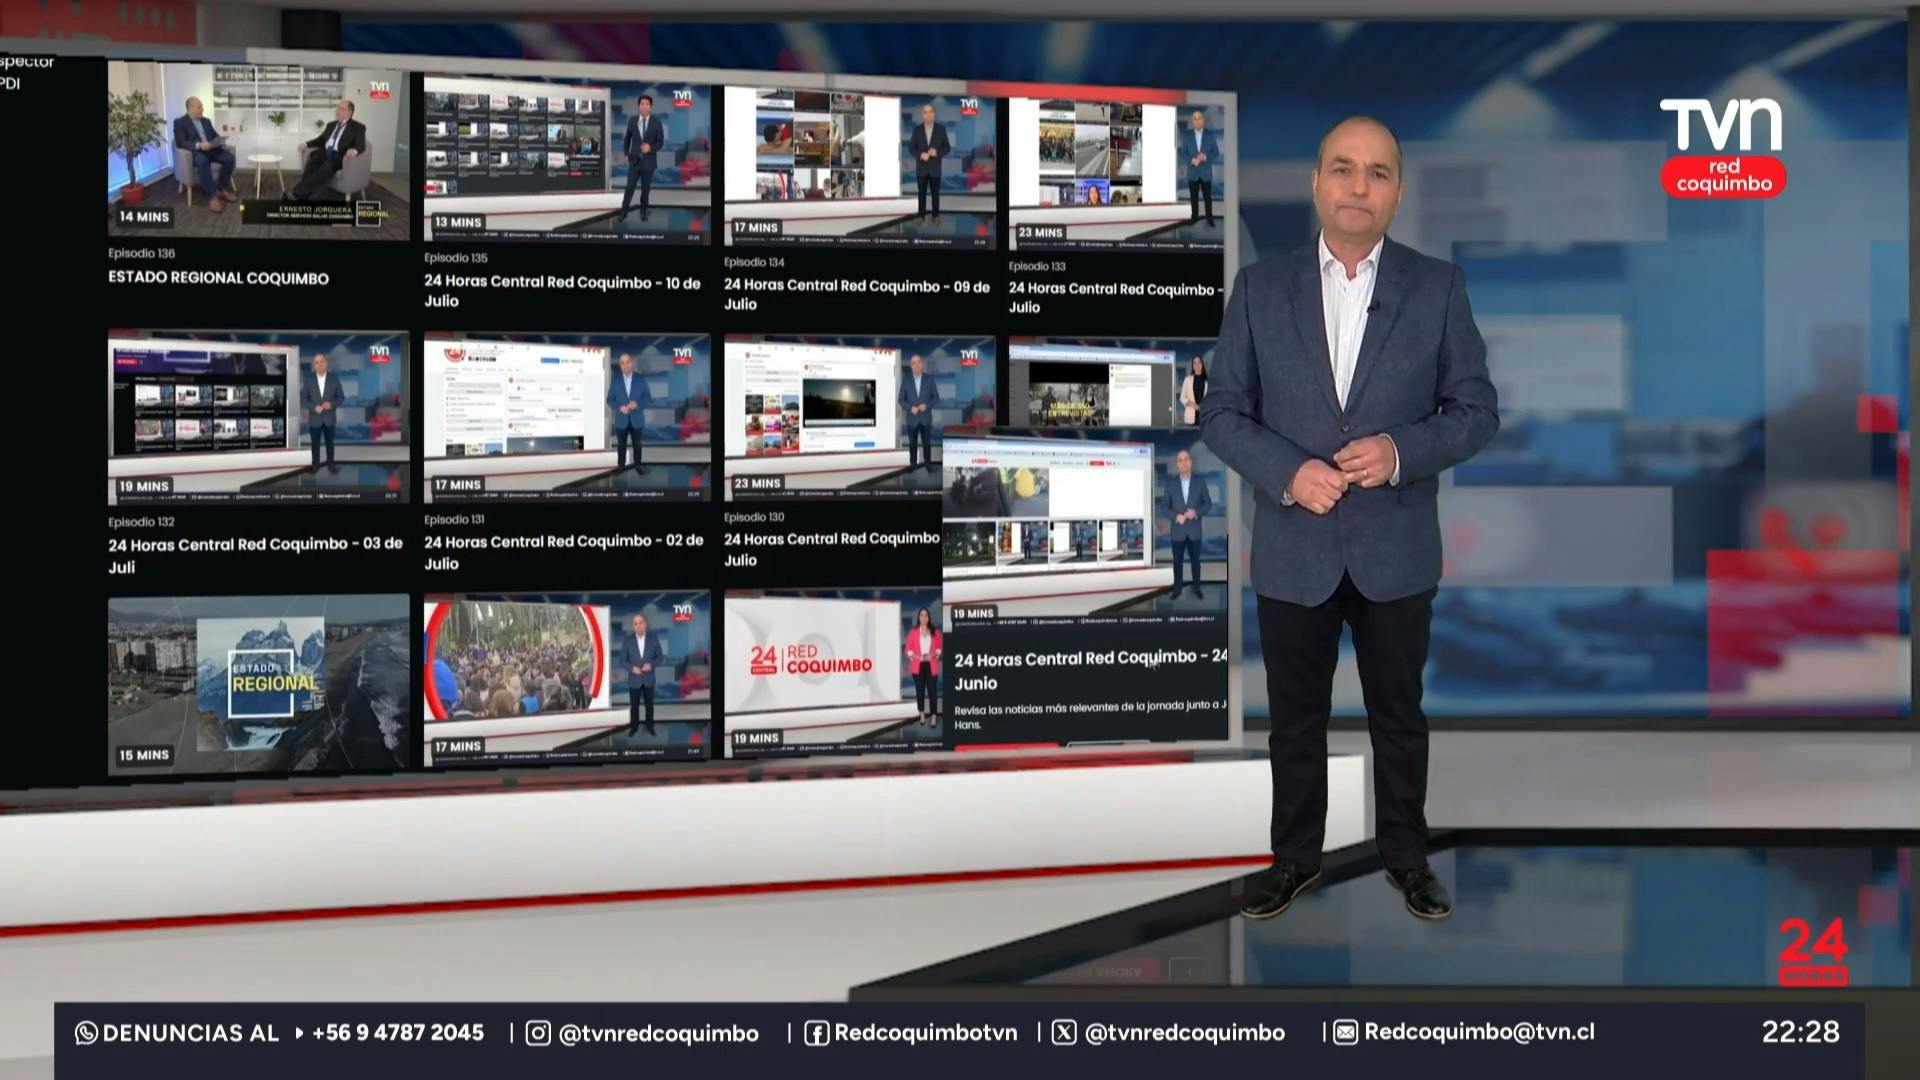Click the Facebook icon before Redcoquimbotvn

816,1033
